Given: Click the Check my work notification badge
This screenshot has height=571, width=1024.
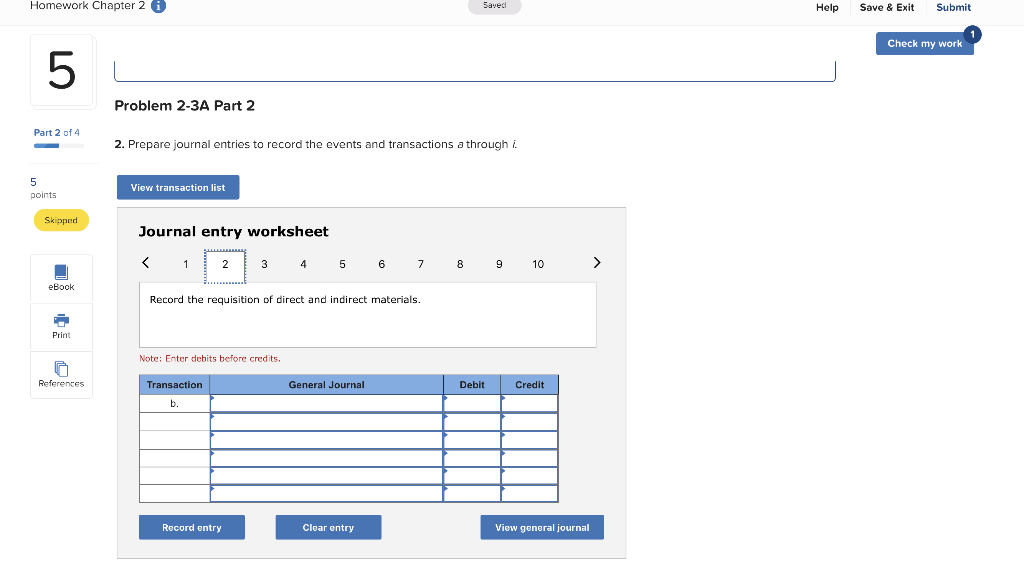Looking at the screenshot, I should tap(972, 35).
